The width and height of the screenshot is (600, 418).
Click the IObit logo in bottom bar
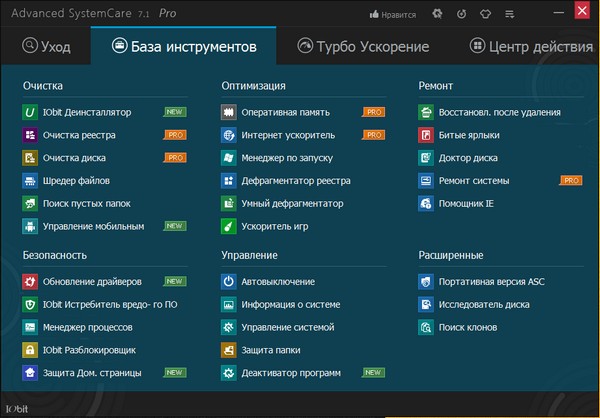(x=17, y=410)
